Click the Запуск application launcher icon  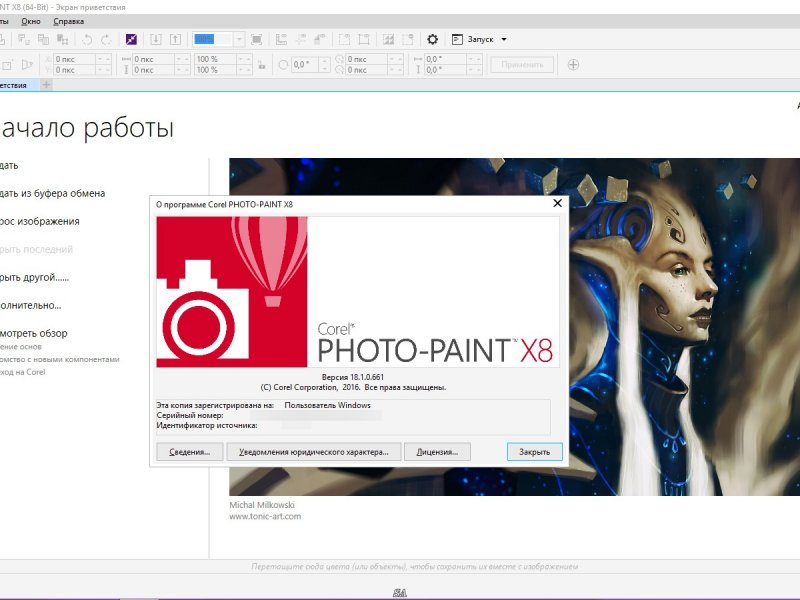coord(457,39)
